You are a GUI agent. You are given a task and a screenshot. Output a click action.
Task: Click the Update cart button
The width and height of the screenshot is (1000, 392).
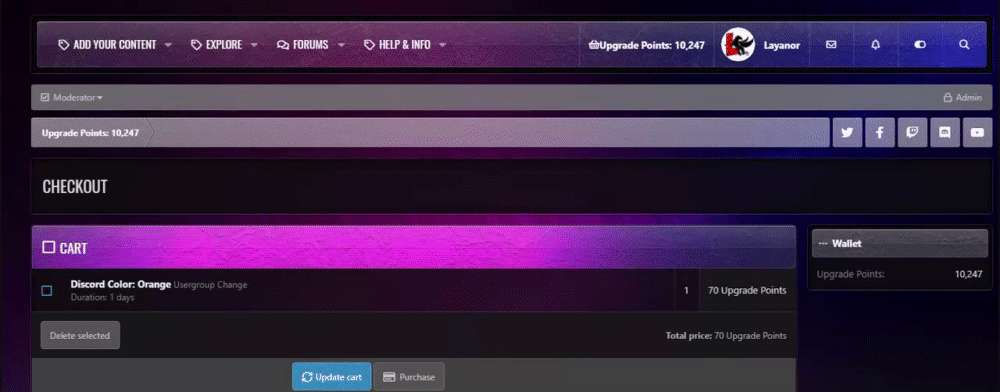click(332, 377)
